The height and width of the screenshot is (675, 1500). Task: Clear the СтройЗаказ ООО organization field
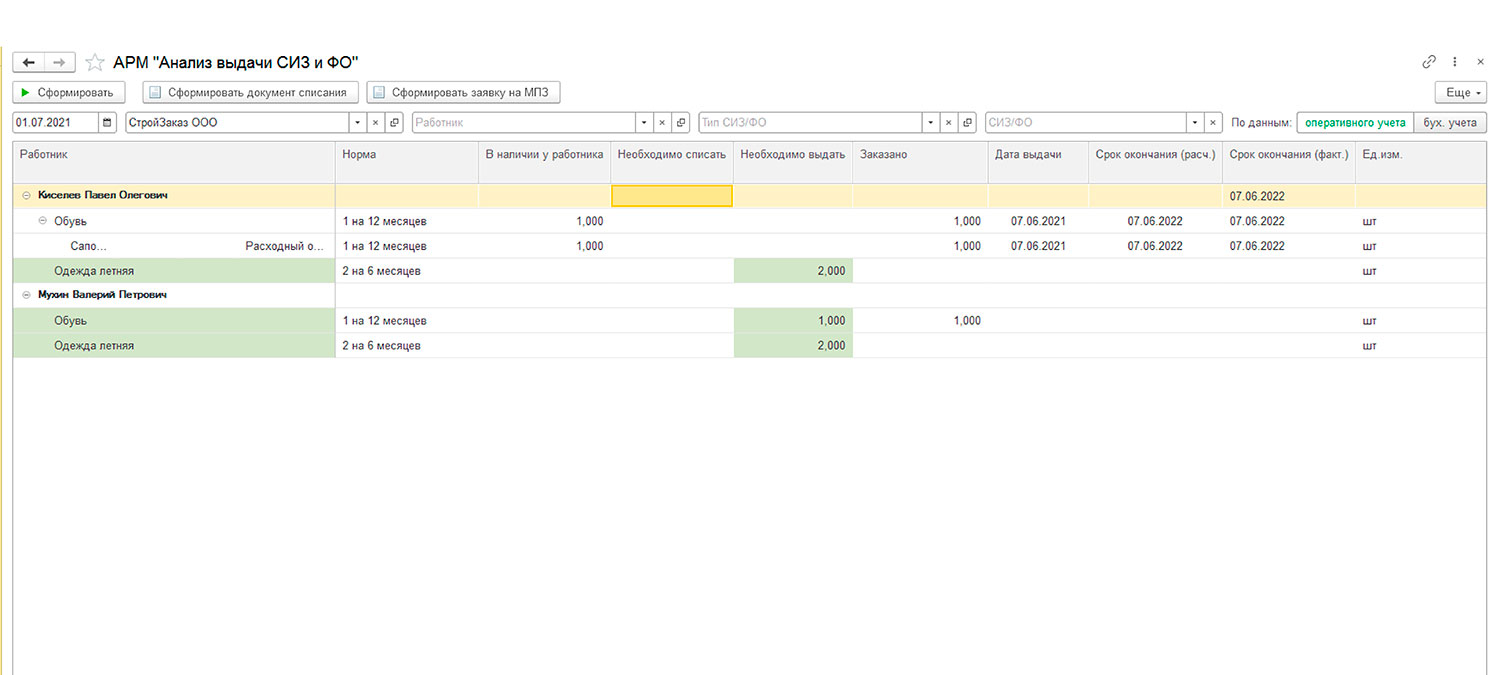[375, 123]
